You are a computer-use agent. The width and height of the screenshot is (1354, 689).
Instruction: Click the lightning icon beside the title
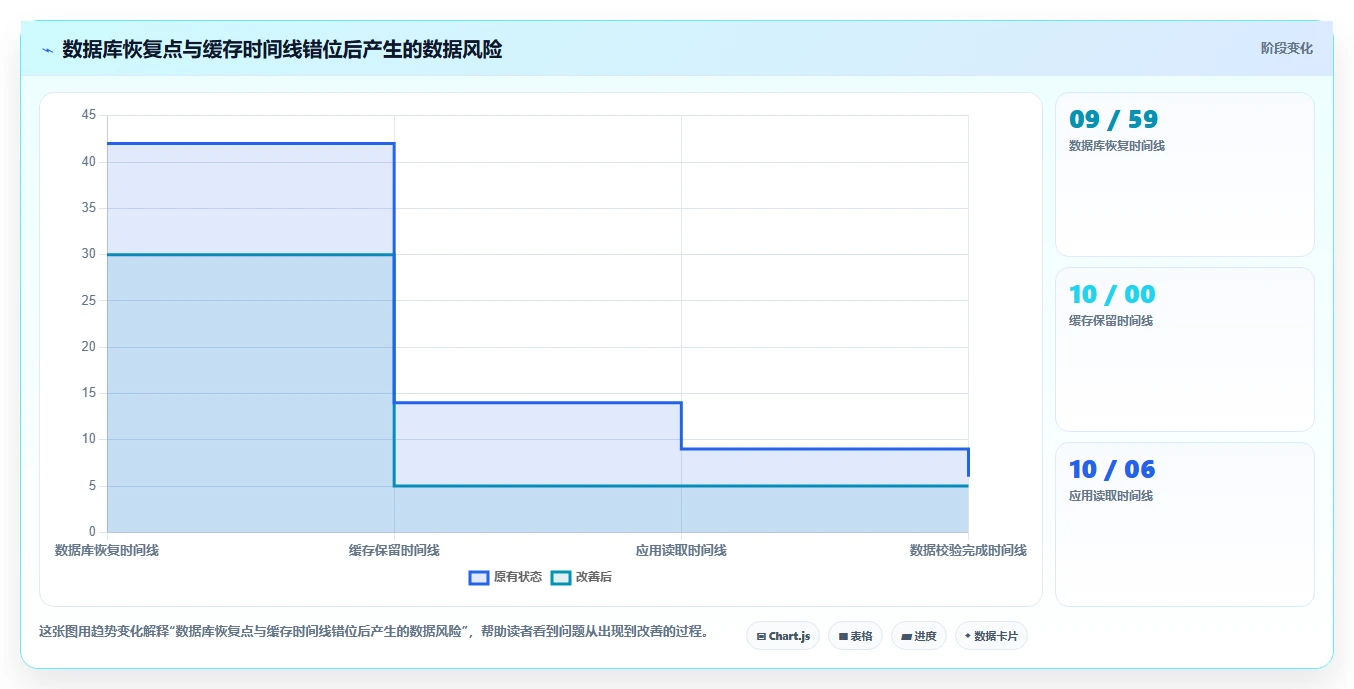tap(47, 50)
